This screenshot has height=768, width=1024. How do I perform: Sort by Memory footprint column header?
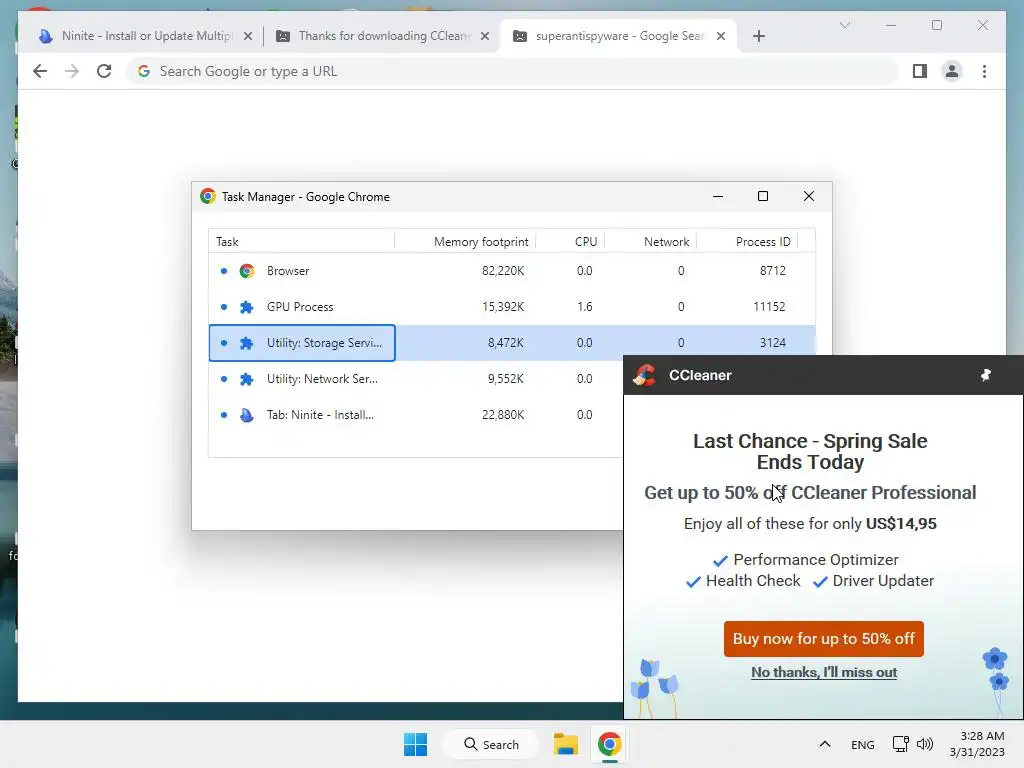click(465, 242)
